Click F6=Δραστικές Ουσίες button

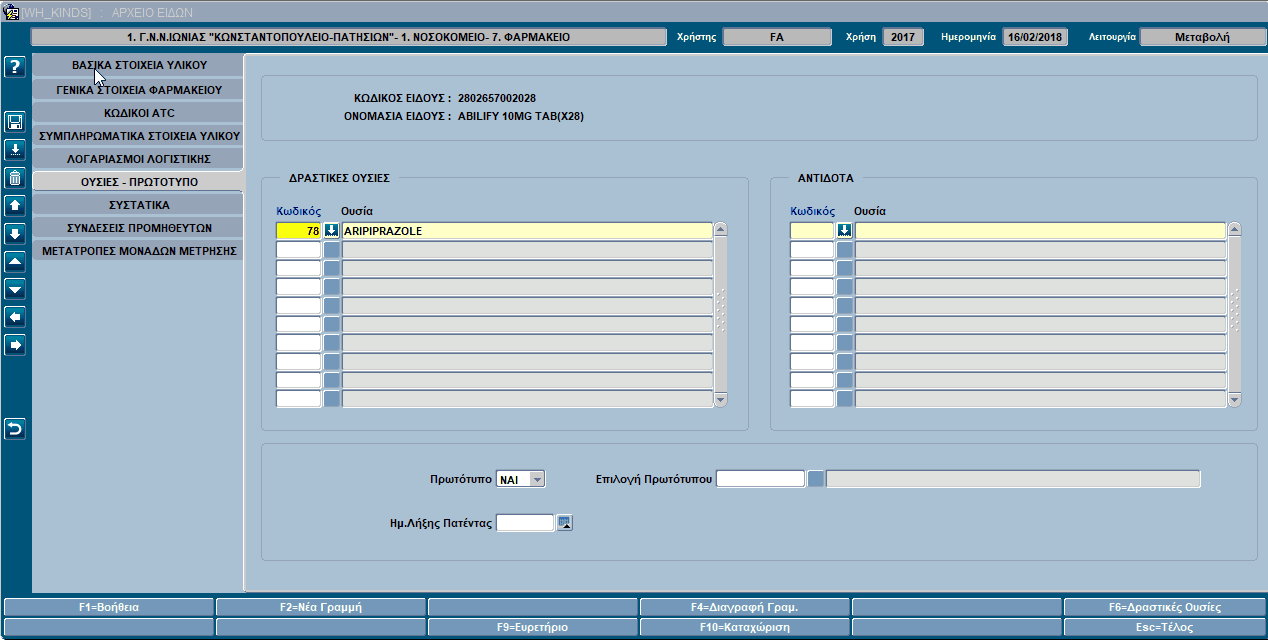pyautogui.click(x=1166, y=607)
